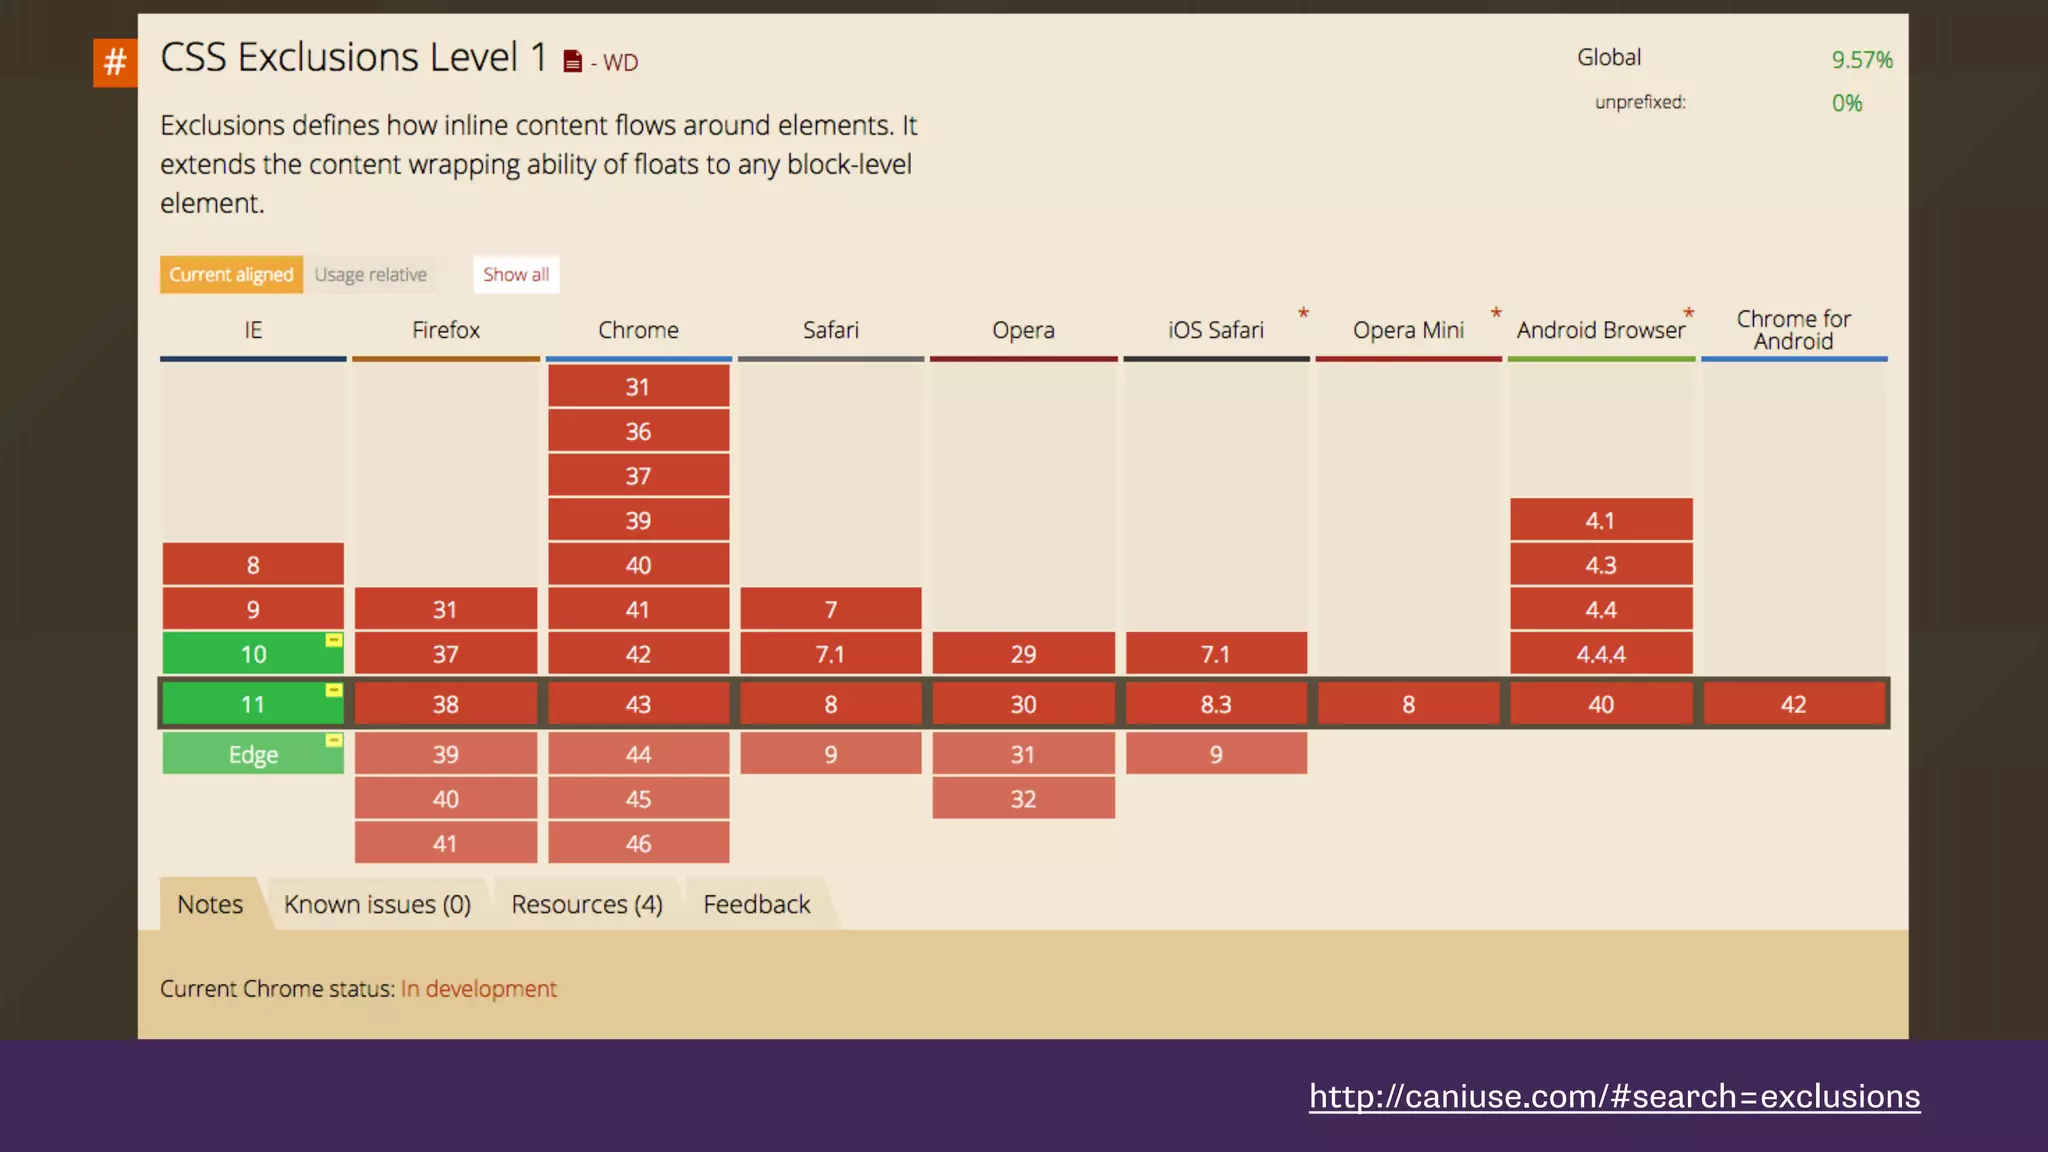Open the caniuse.com exclusions URL link
2048x1152 pixels.
click(1614, 1096)
